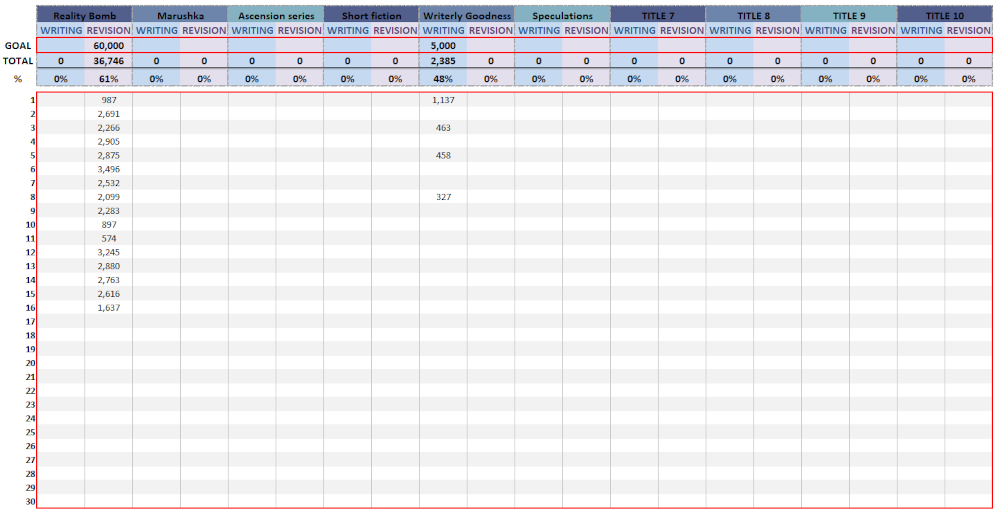Click the 1,637 entry on day 16
The width and height of the screenshot is (1000, 515).
click(x=108, y=308)
